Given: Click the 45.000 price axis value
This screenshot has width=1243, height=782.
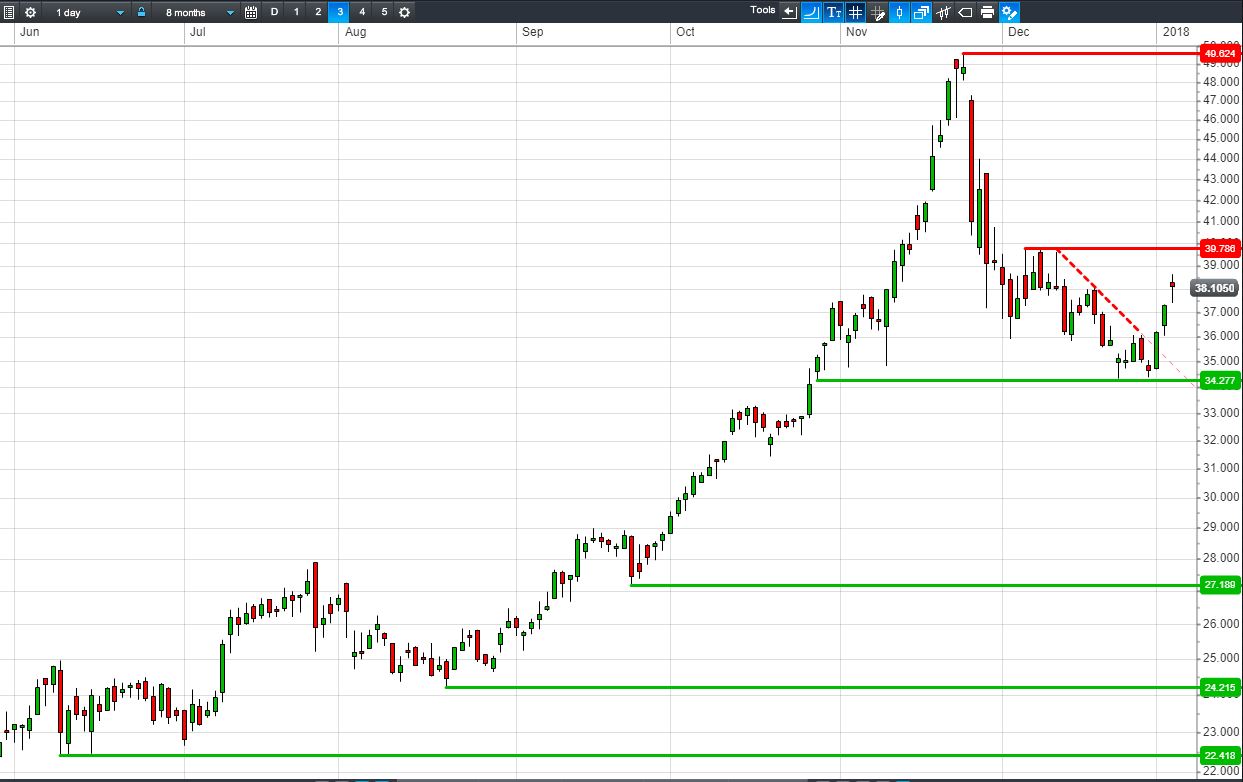Looking at the screenshot, I should (1221, 138).
